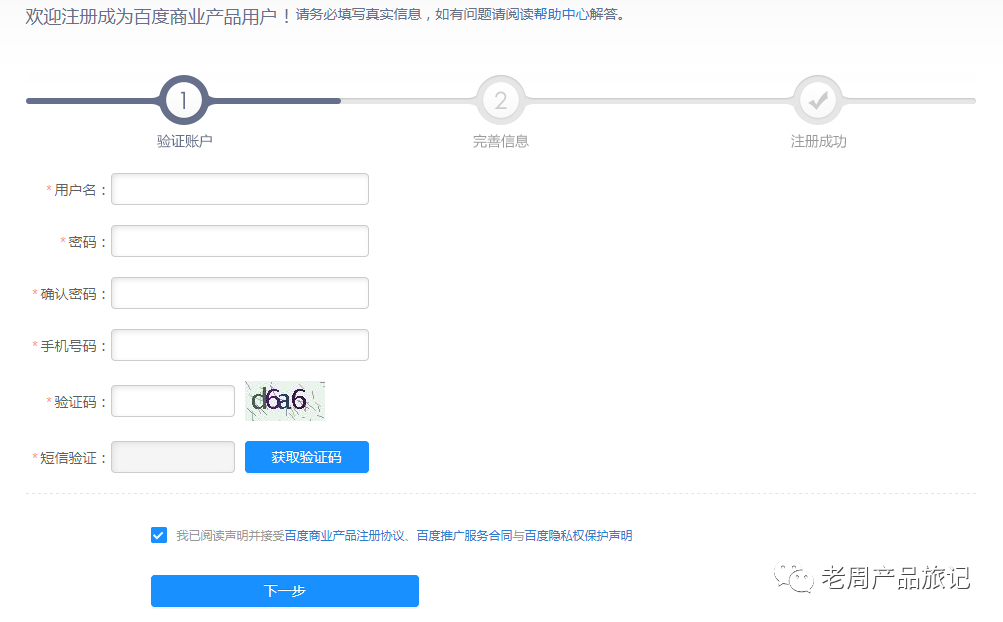Focus the 用户名 input field
The height and width of the screenshot is (622, 1003).
tap(240, 189)
